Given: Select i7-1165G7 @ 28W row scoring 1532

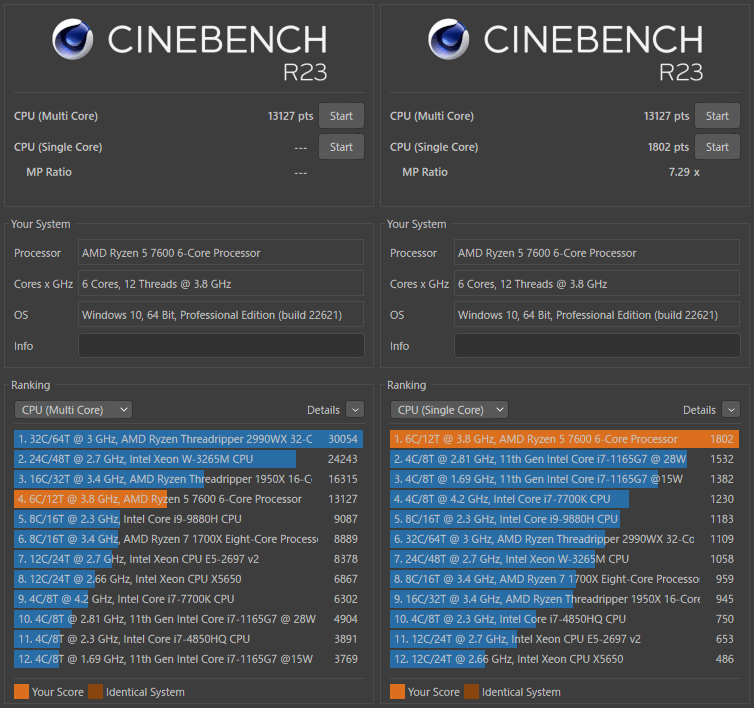Looking at the screenshot, I should (565, 459).
